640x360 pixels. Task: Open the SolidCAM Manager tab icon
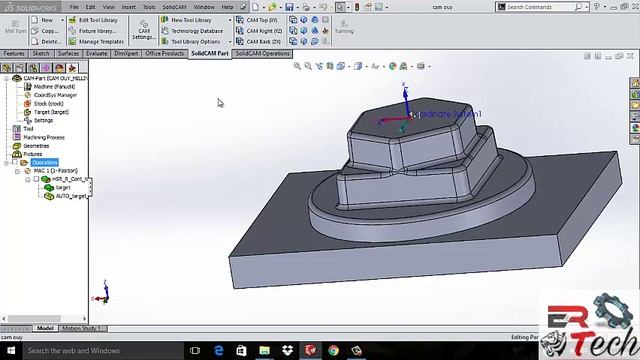[x=72, y=68]
